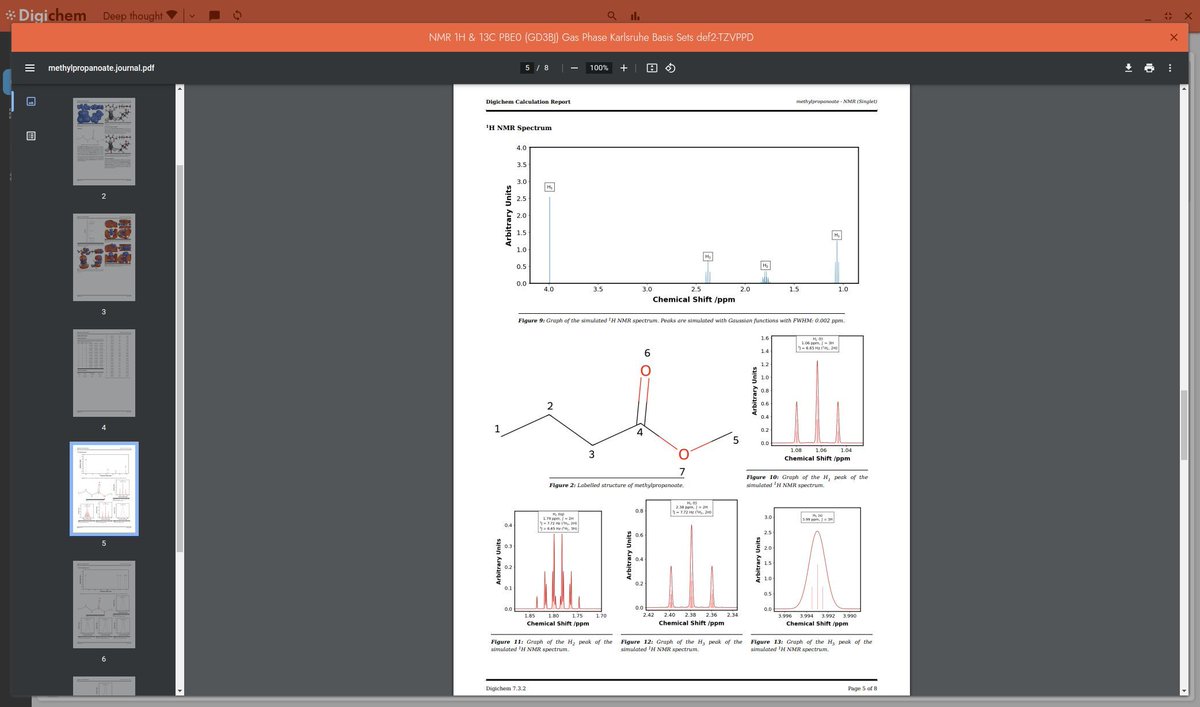Select page 4 thumbnail
This screenshot has height=707, width=1200.
(104, 373)
